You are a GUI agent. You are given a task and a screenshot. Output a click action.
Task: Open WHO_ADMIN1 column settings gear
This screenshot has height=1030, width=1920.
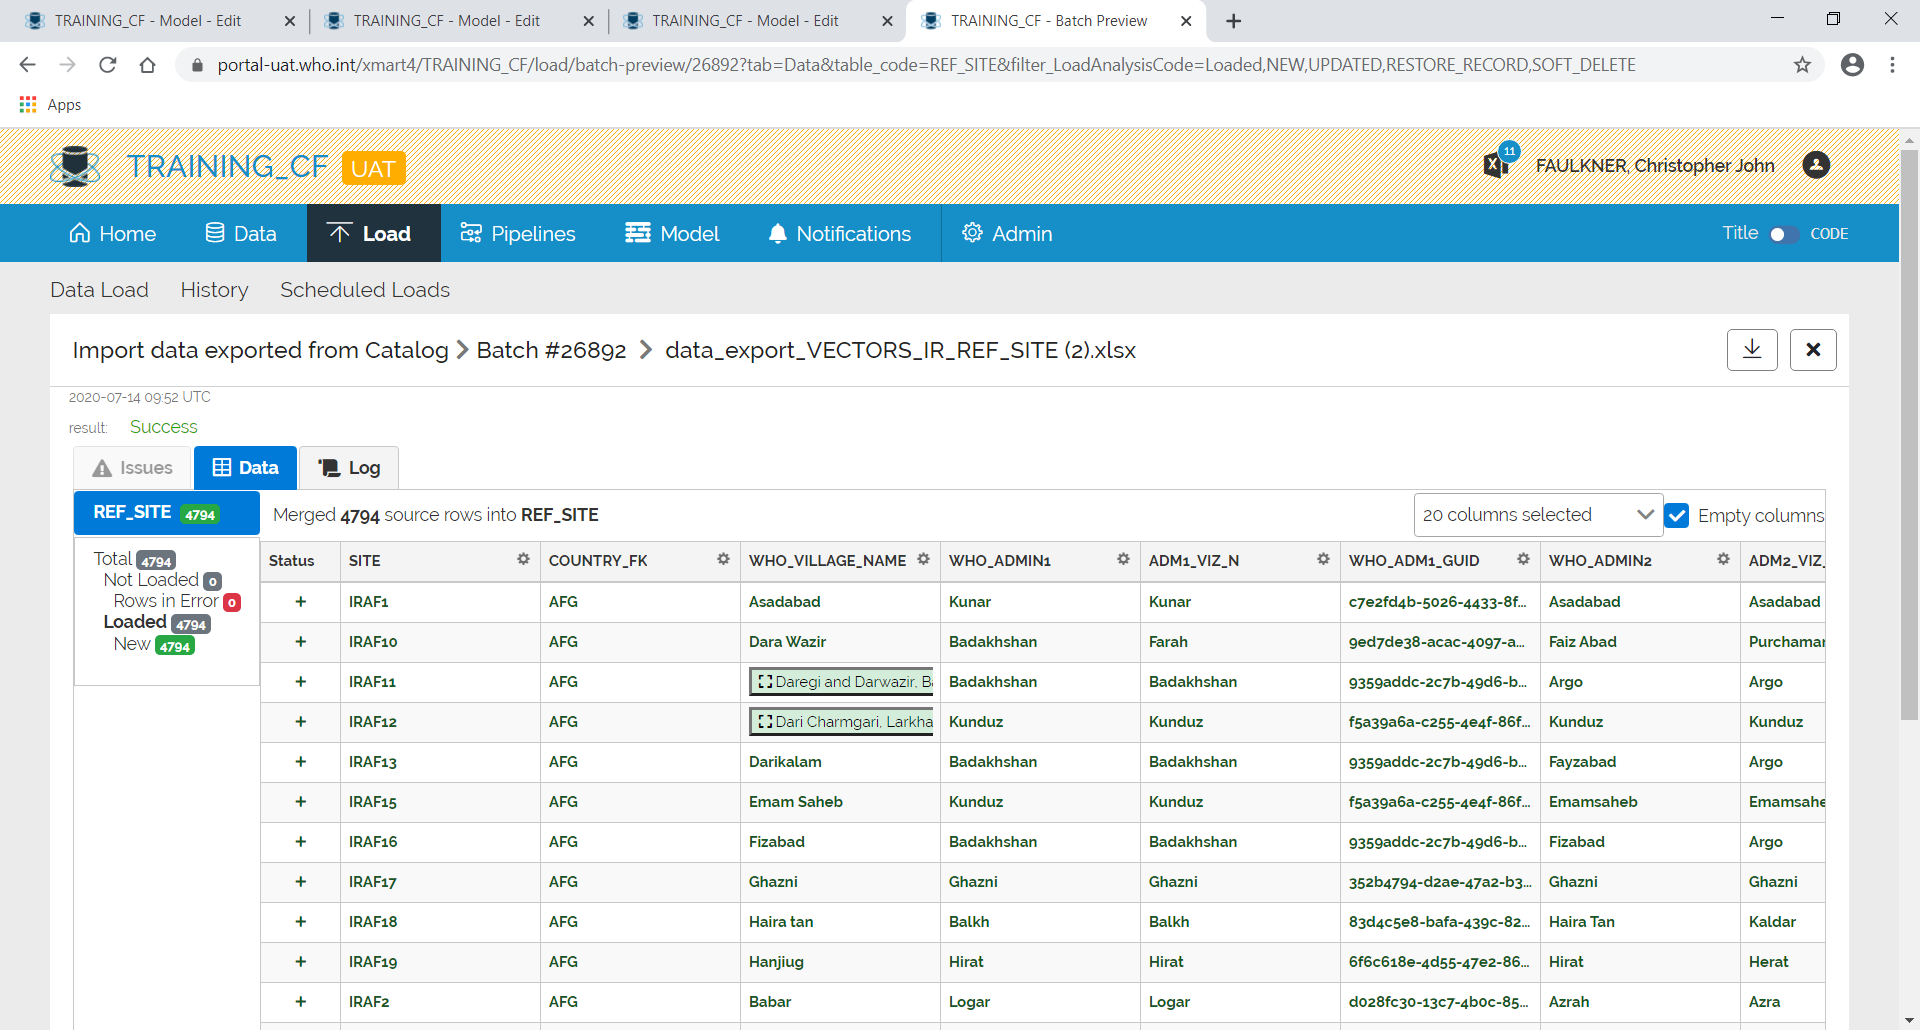pos(1123,559)
